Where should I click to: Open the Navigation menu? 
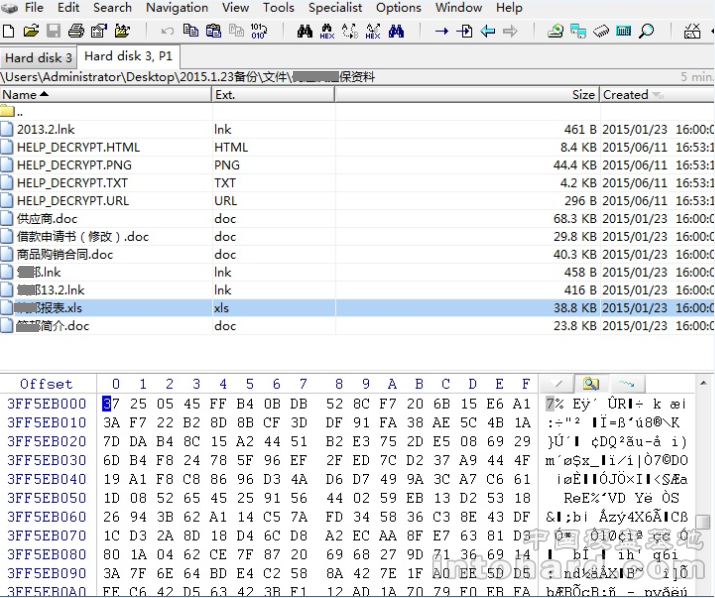pos(177,8)
